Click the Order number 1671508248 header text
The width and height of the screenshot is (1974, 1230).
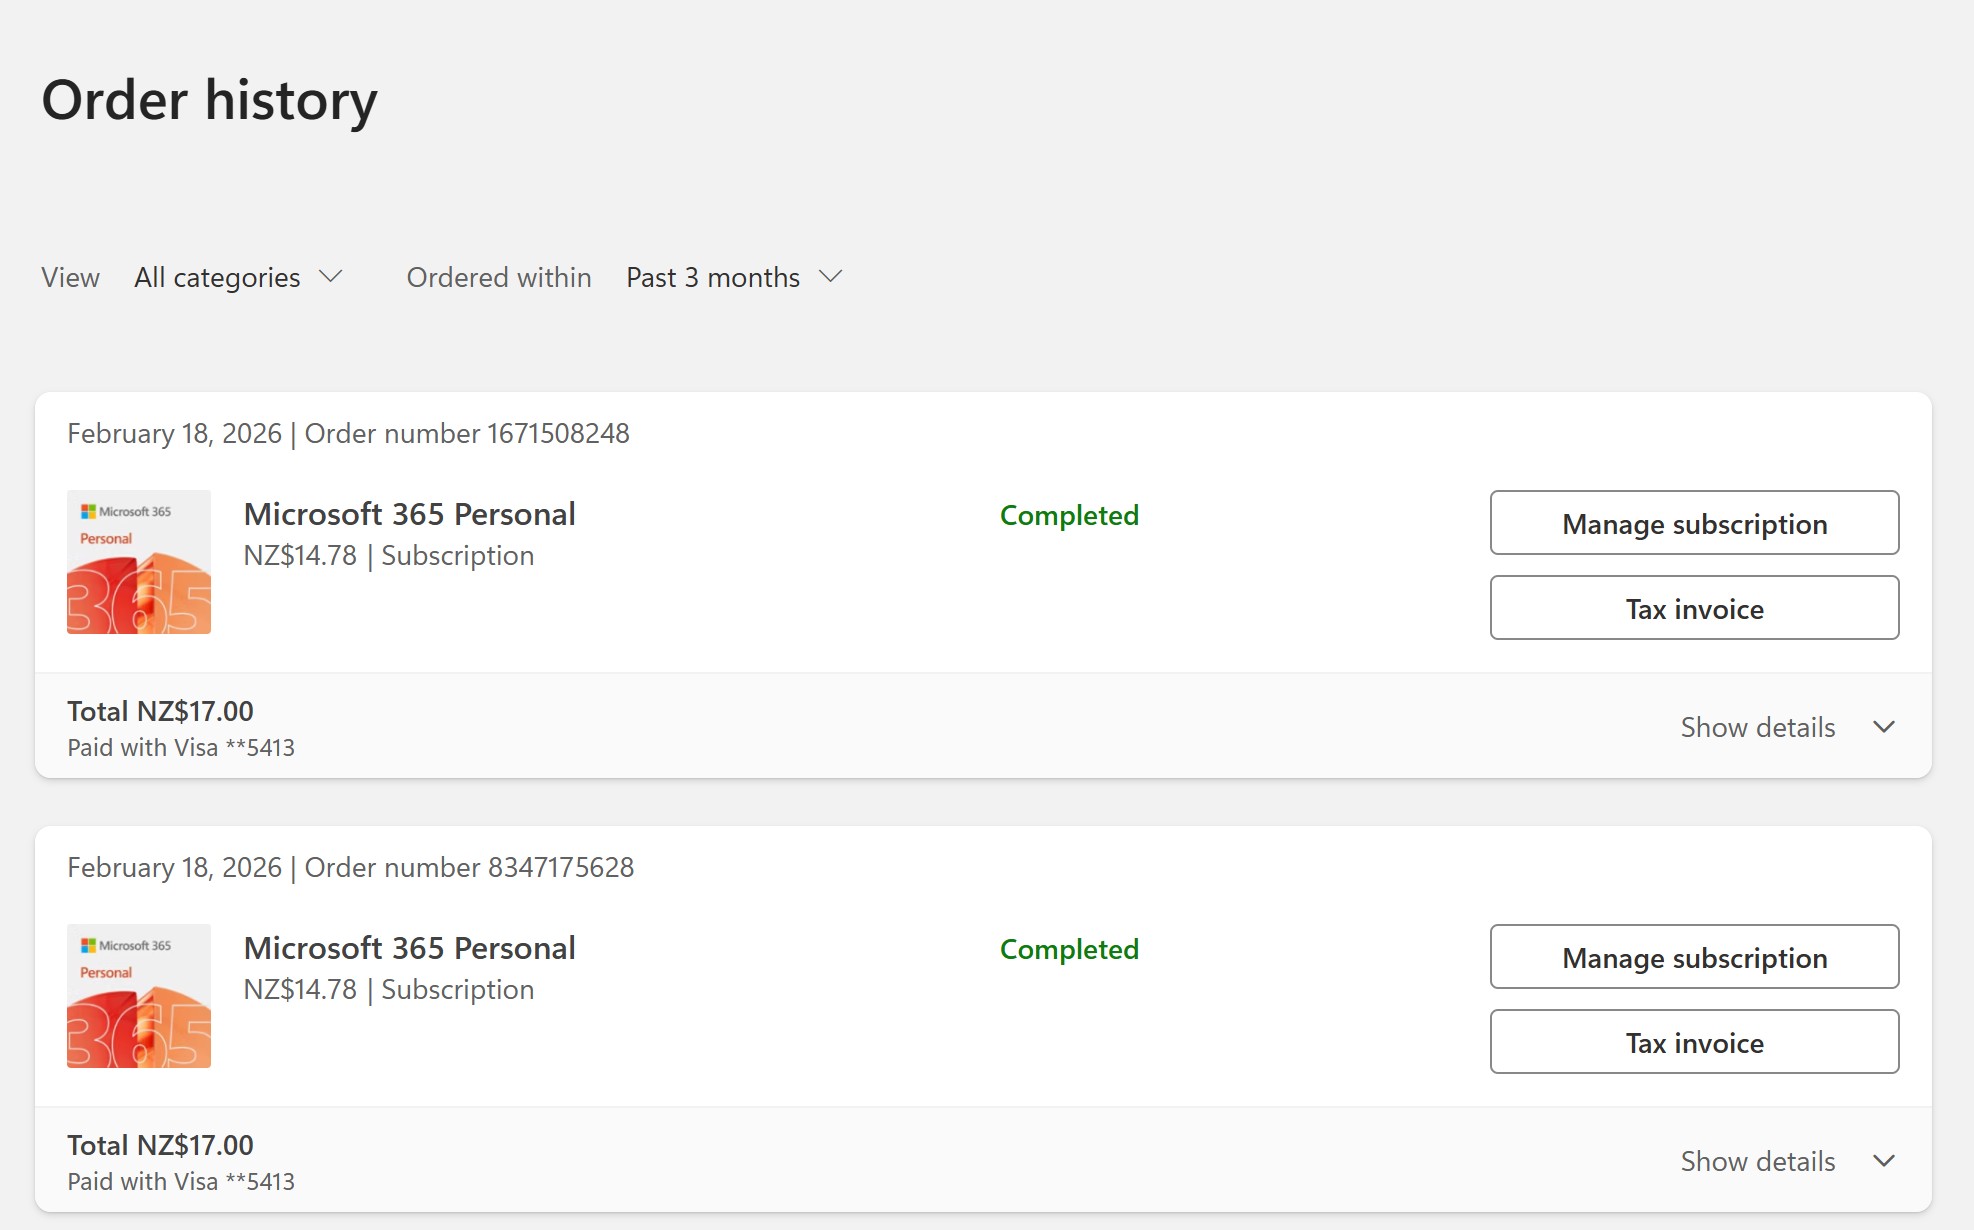tap(467, 433)
